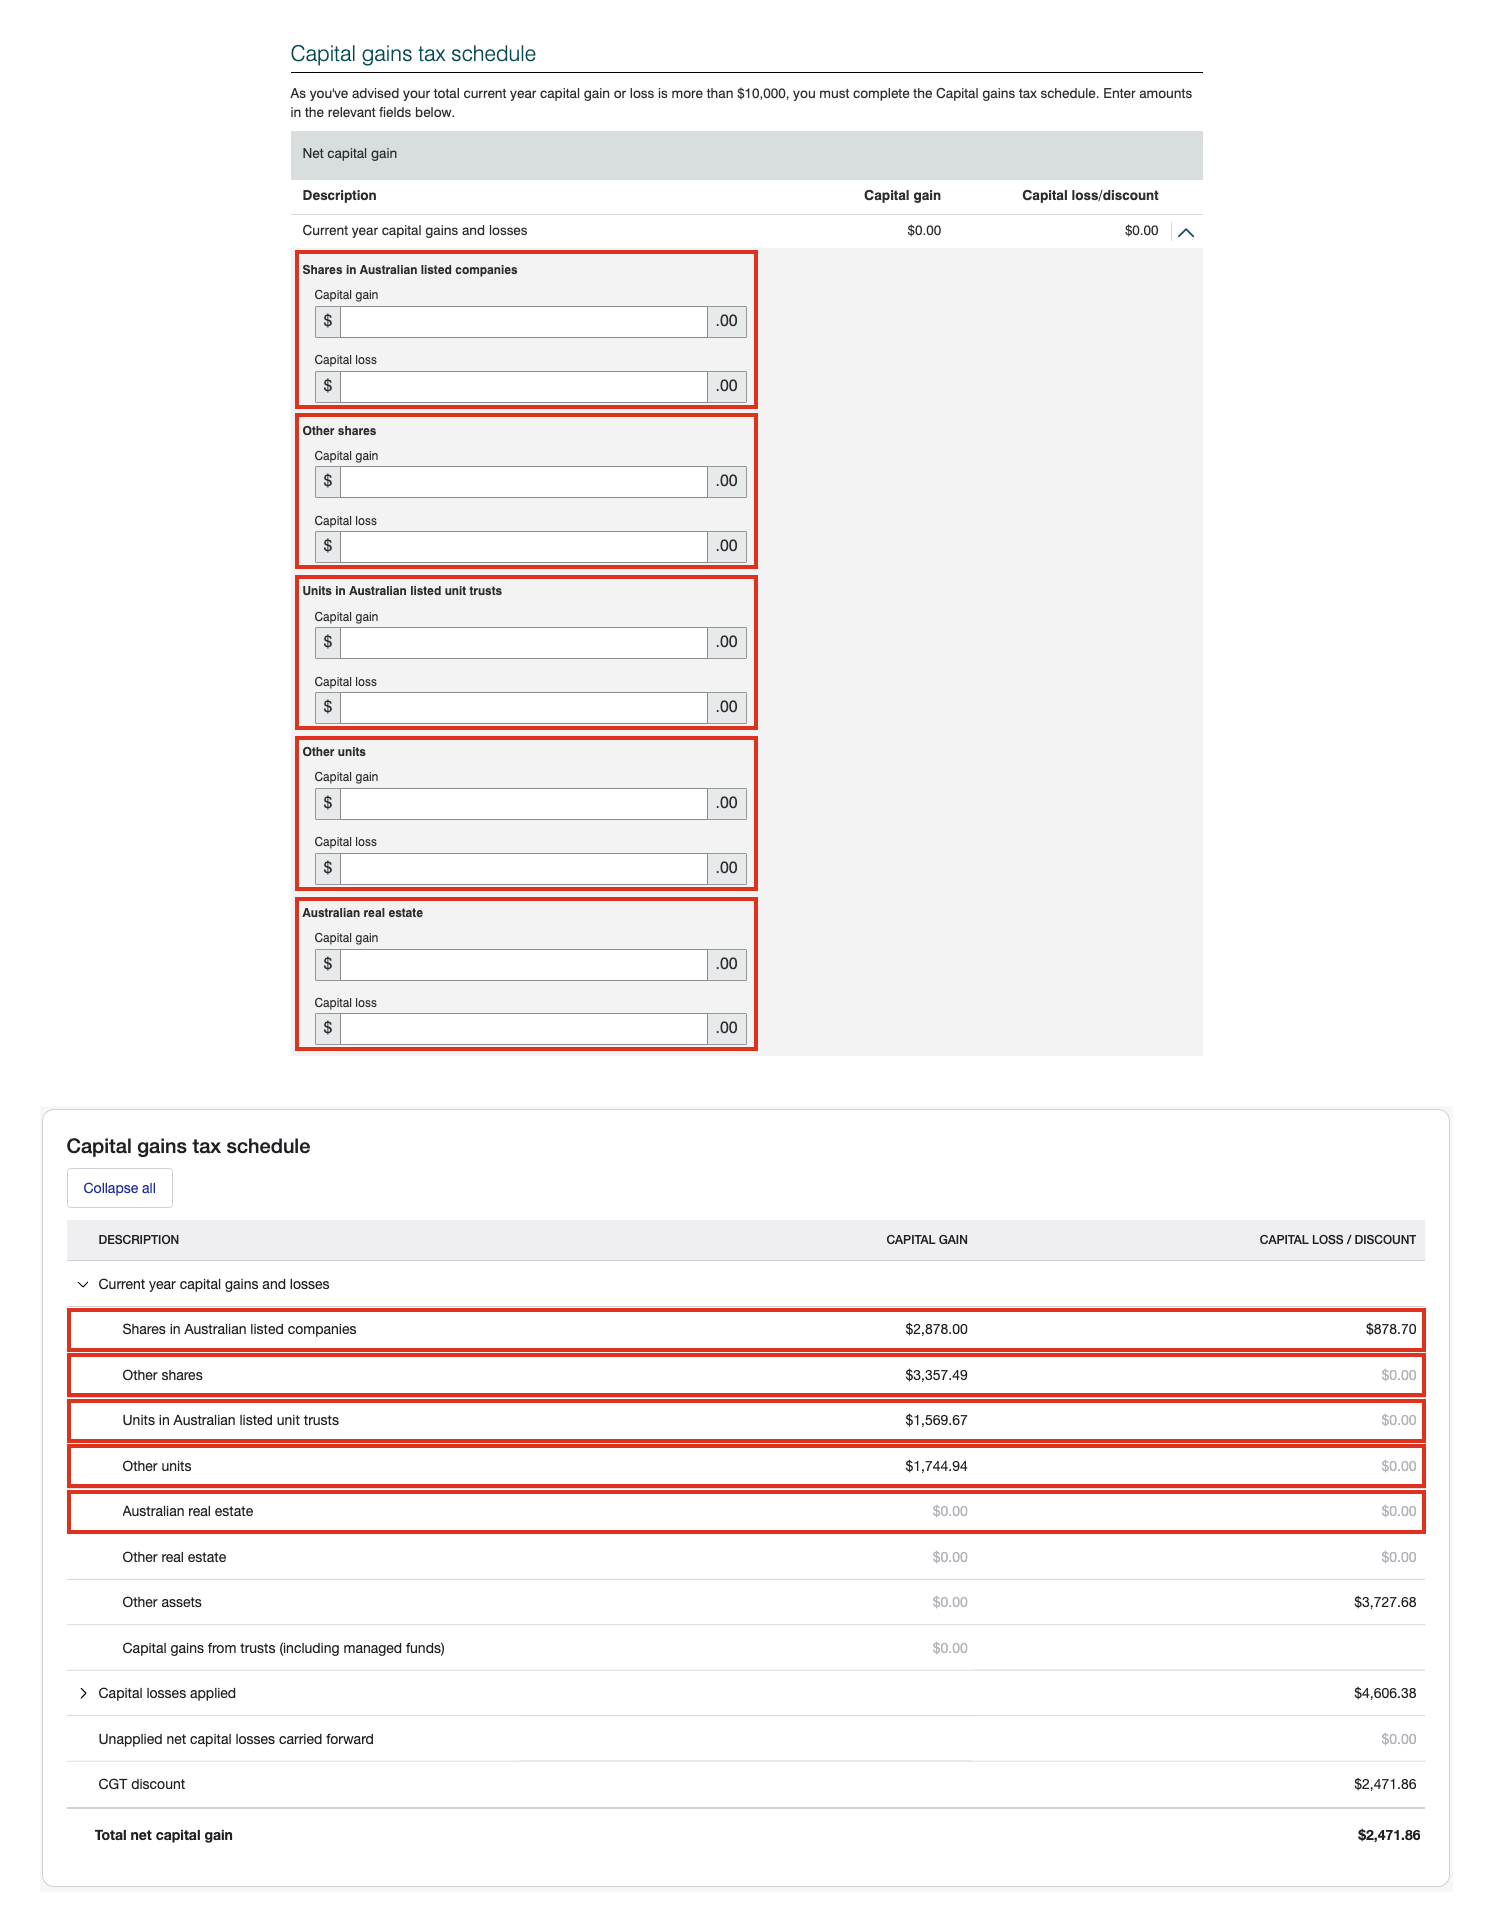Click the $1,569.67 unit trusts gain
The image size is (1493, 1932).
[936, 1420]
